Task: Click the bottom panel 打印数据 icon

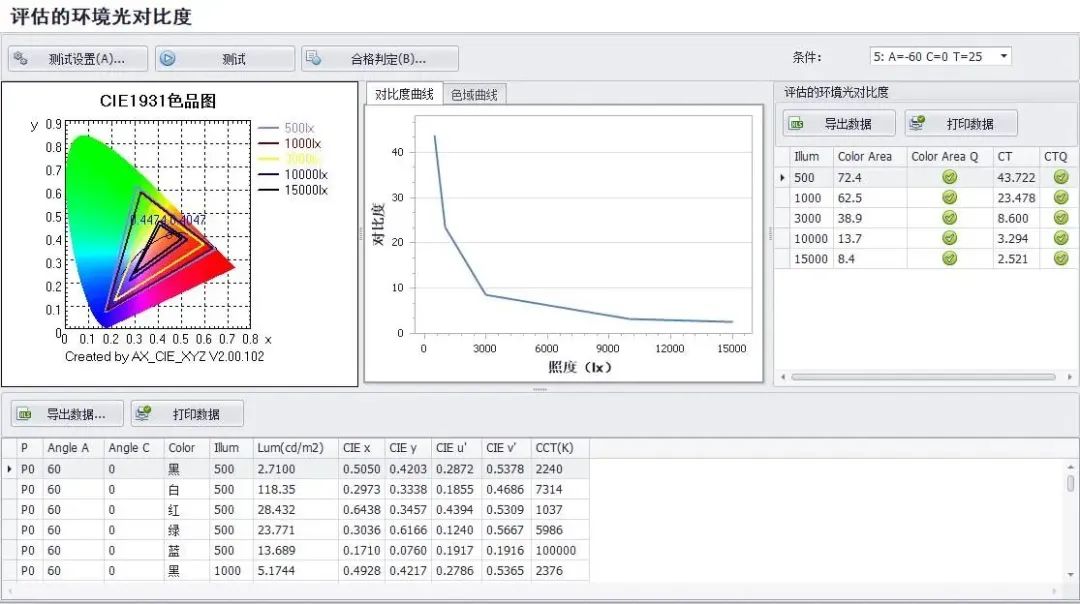Action: pos(142,413)
